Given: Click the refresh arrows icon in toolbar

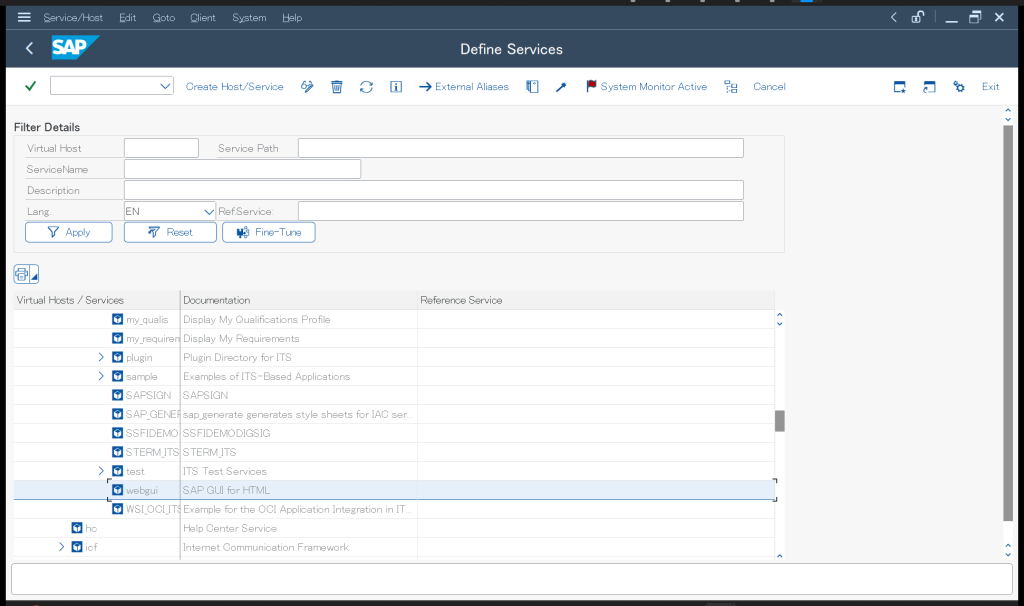Looking at the screenshot, I should tap(366, 87).
